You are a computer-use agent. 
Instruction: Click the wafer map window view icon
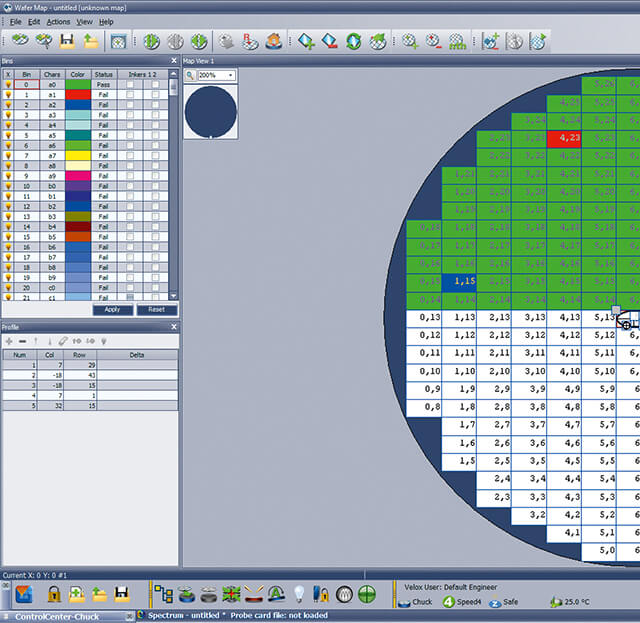click(118, 42)
